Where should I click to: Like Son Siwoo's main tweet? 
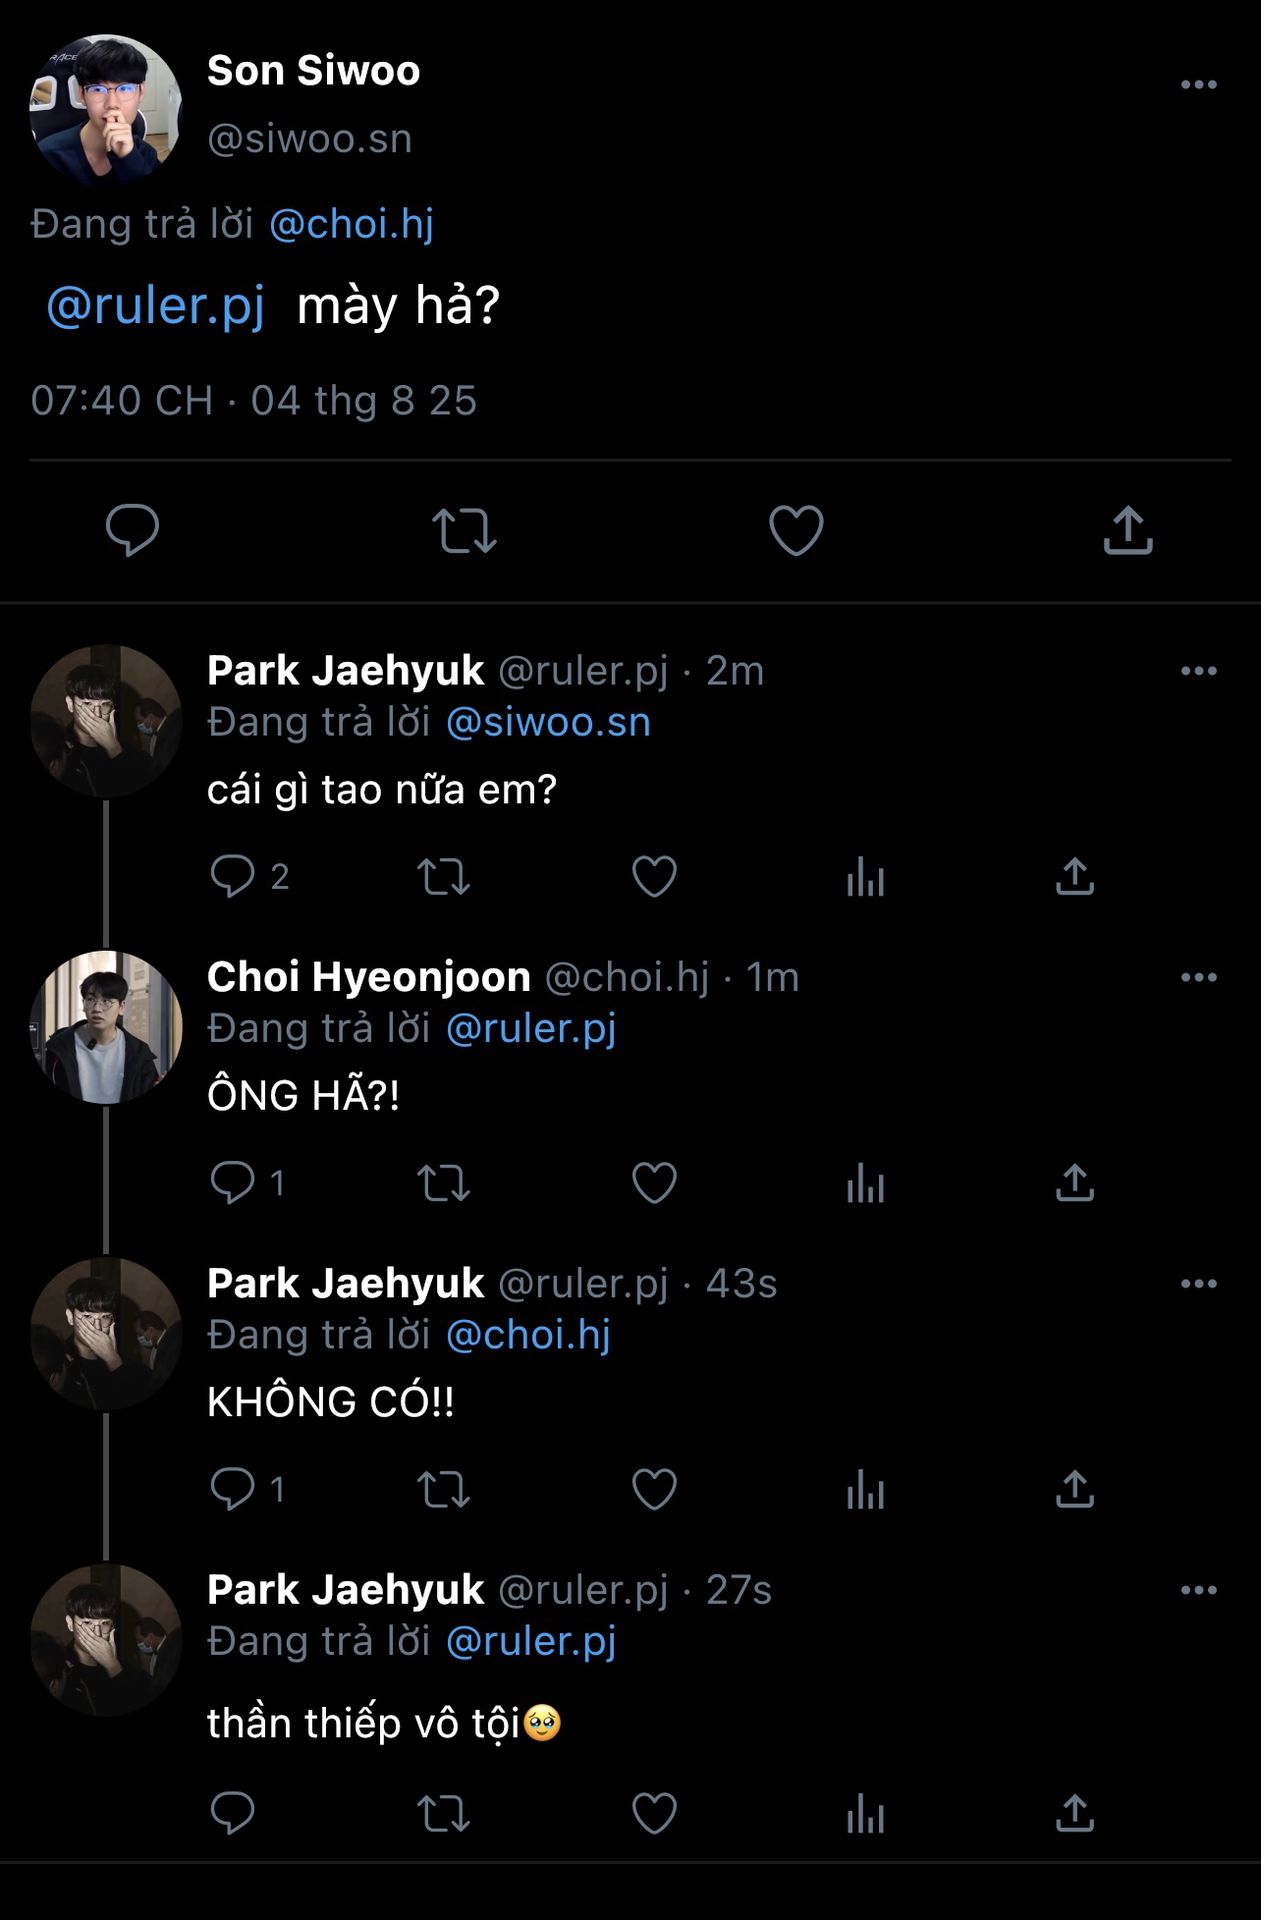(x=796, y=530)
